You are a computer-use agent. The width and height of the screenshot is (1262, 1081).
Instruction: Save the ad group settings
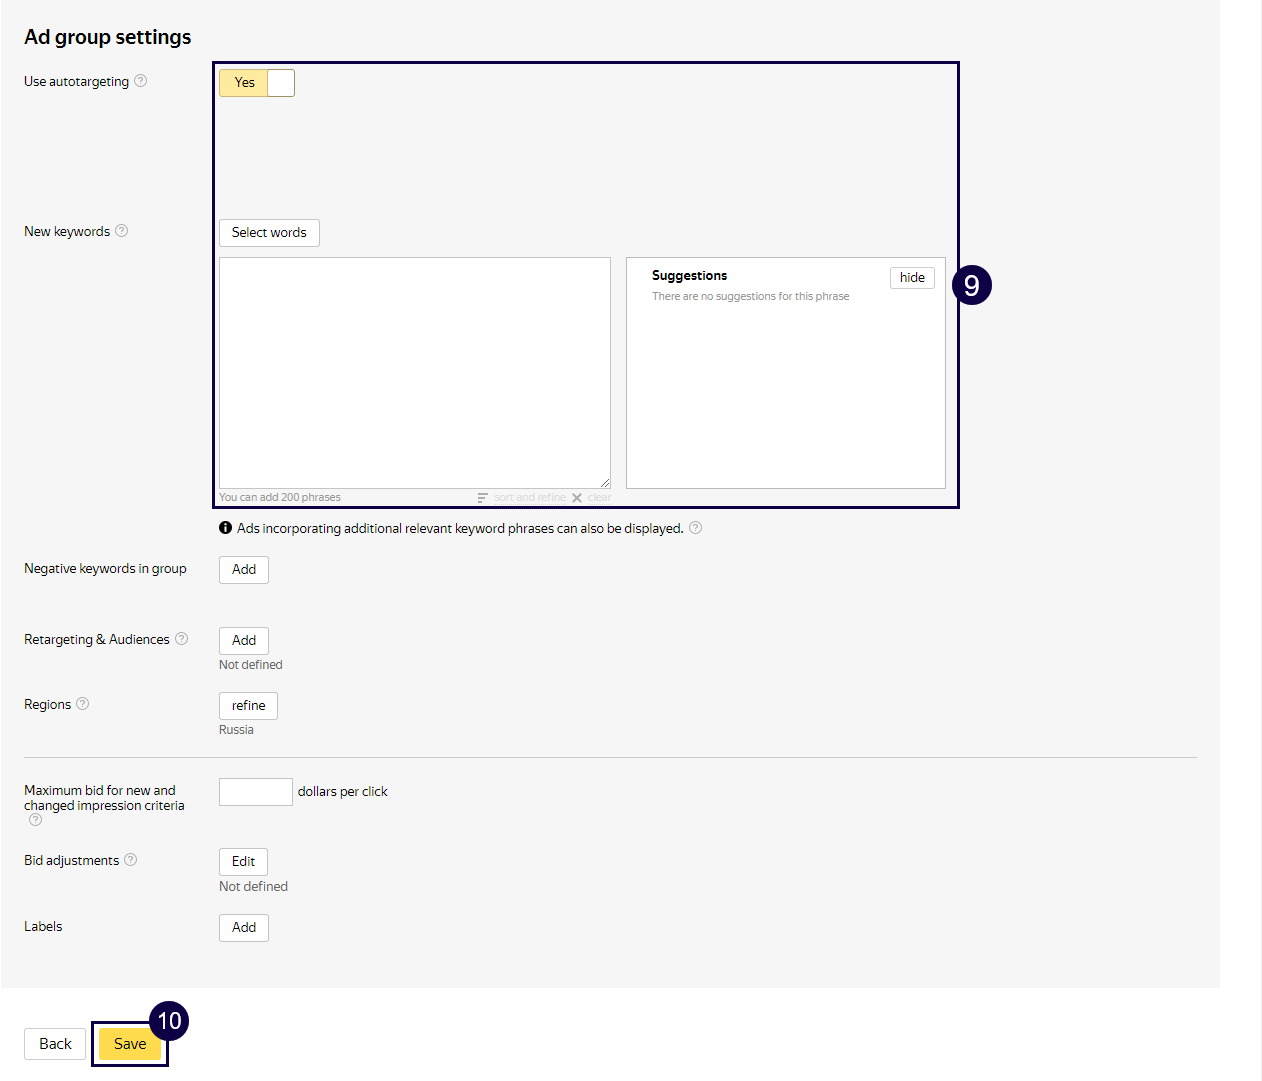point(130,1043)
